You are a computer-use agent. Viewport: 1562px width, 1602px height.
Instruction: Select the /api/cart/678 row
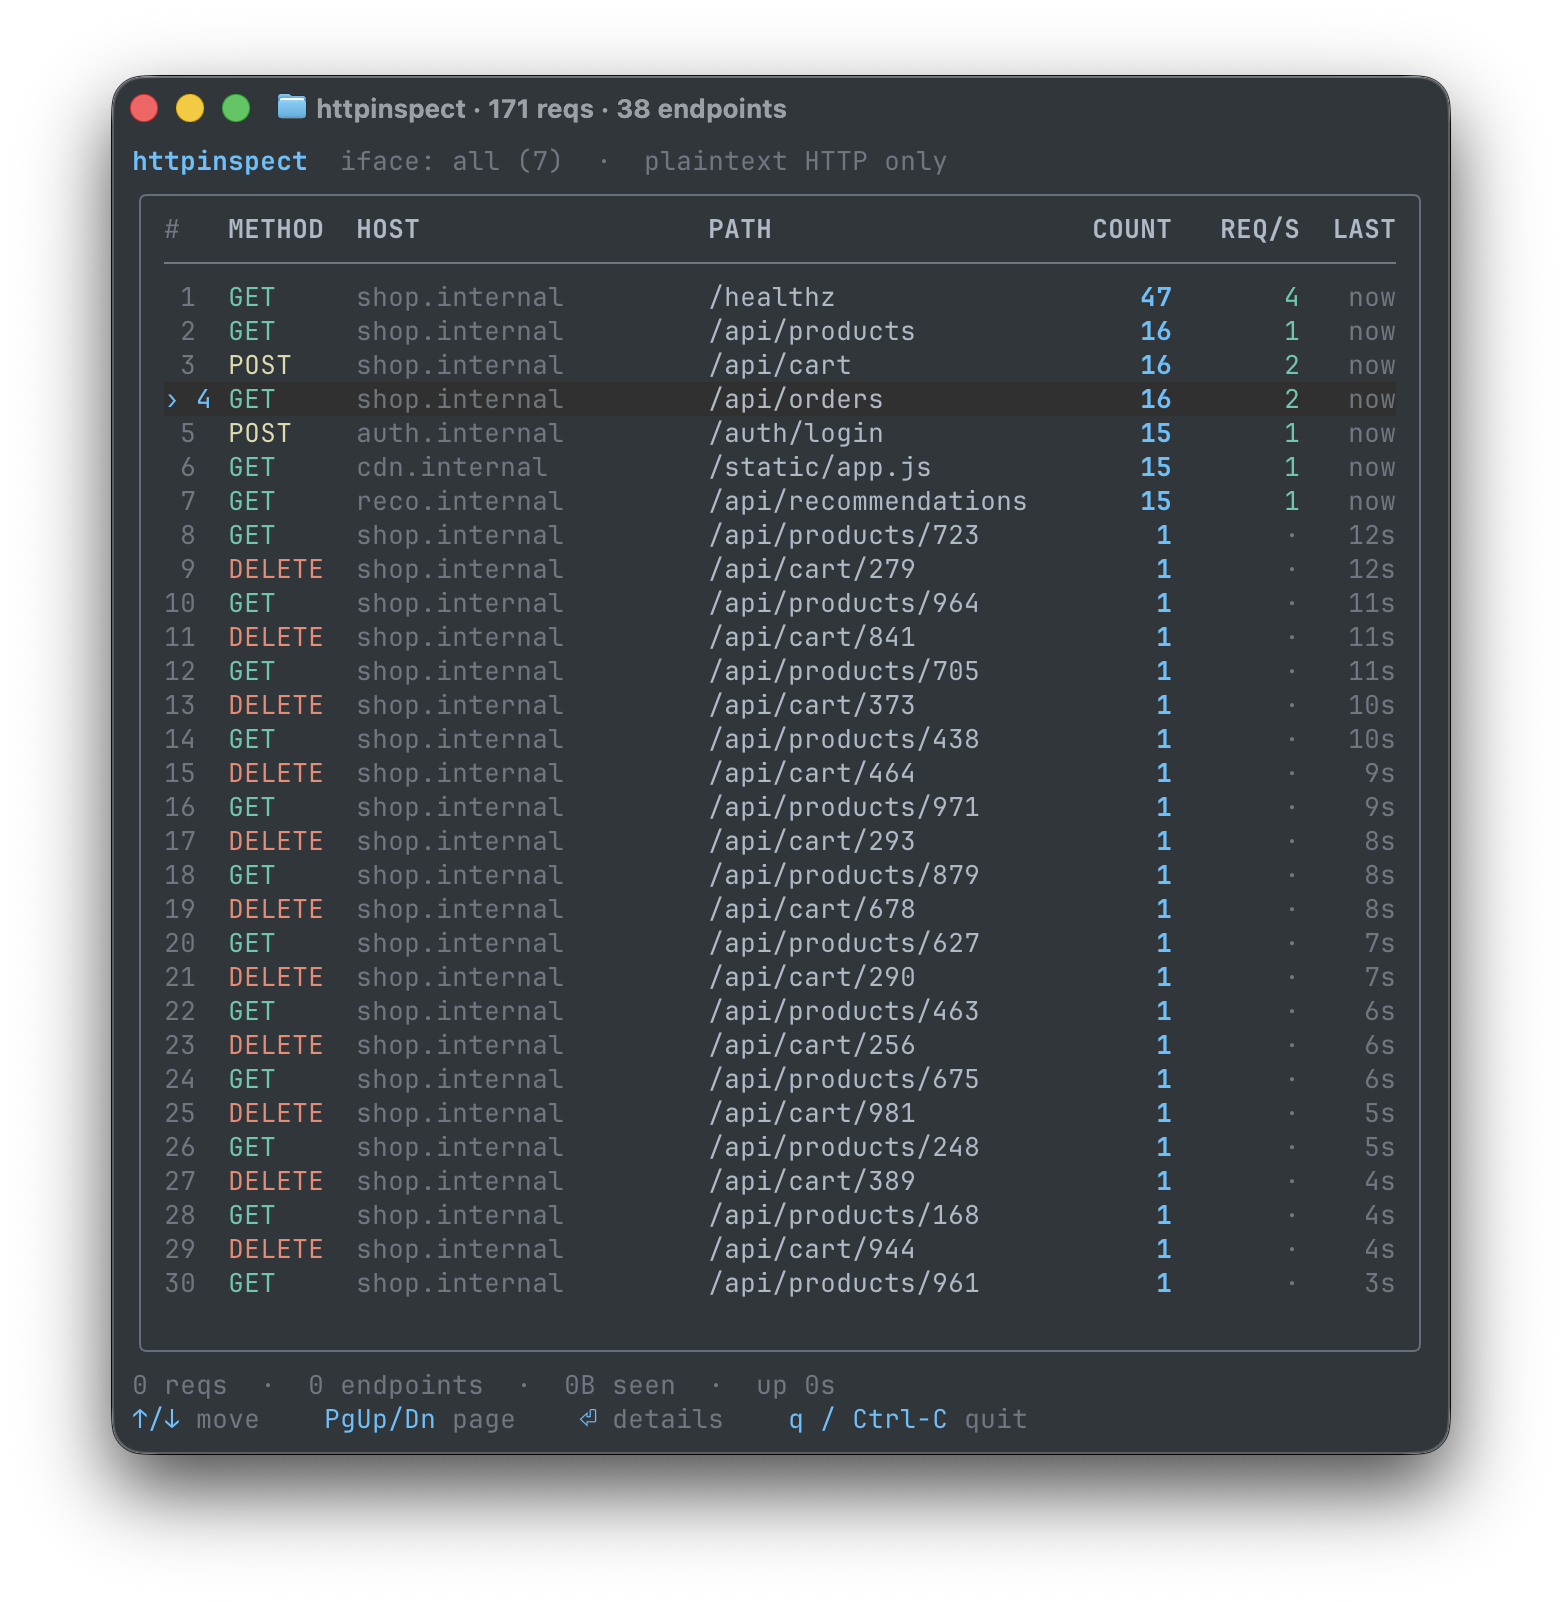(780, 909)
